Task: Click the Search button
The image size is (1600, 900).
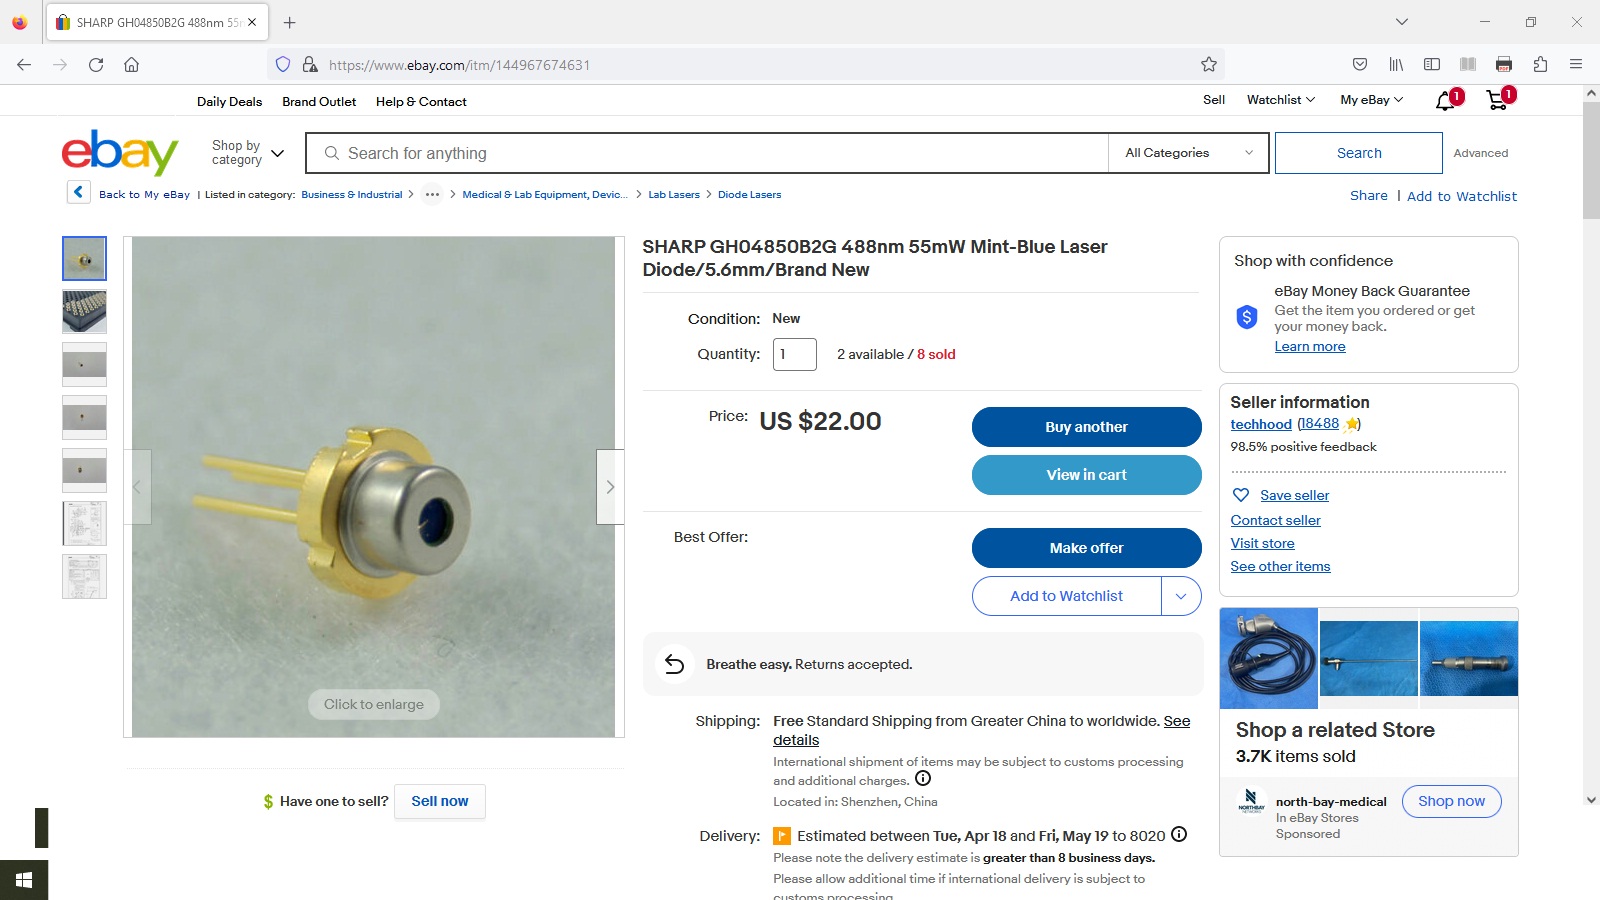Action: click(1359, 153)
